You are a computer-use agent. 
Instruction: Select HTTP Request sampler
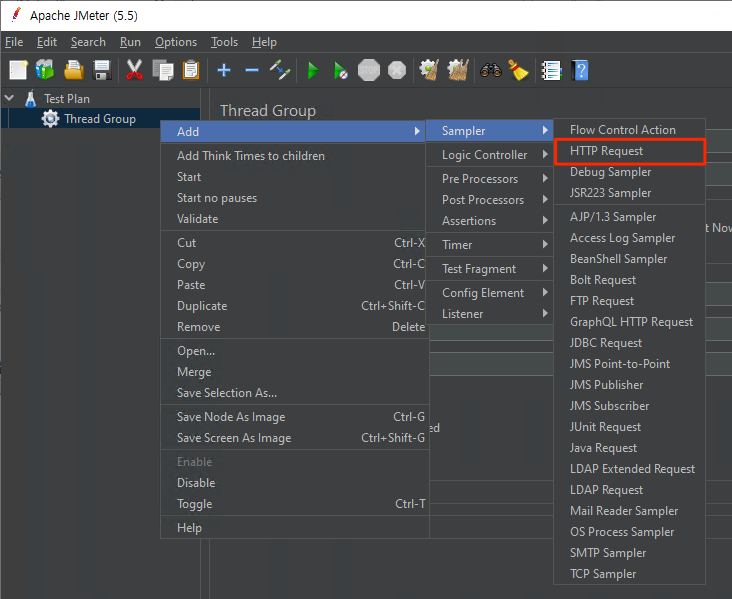pyautogui.click(x=629, y=151)
